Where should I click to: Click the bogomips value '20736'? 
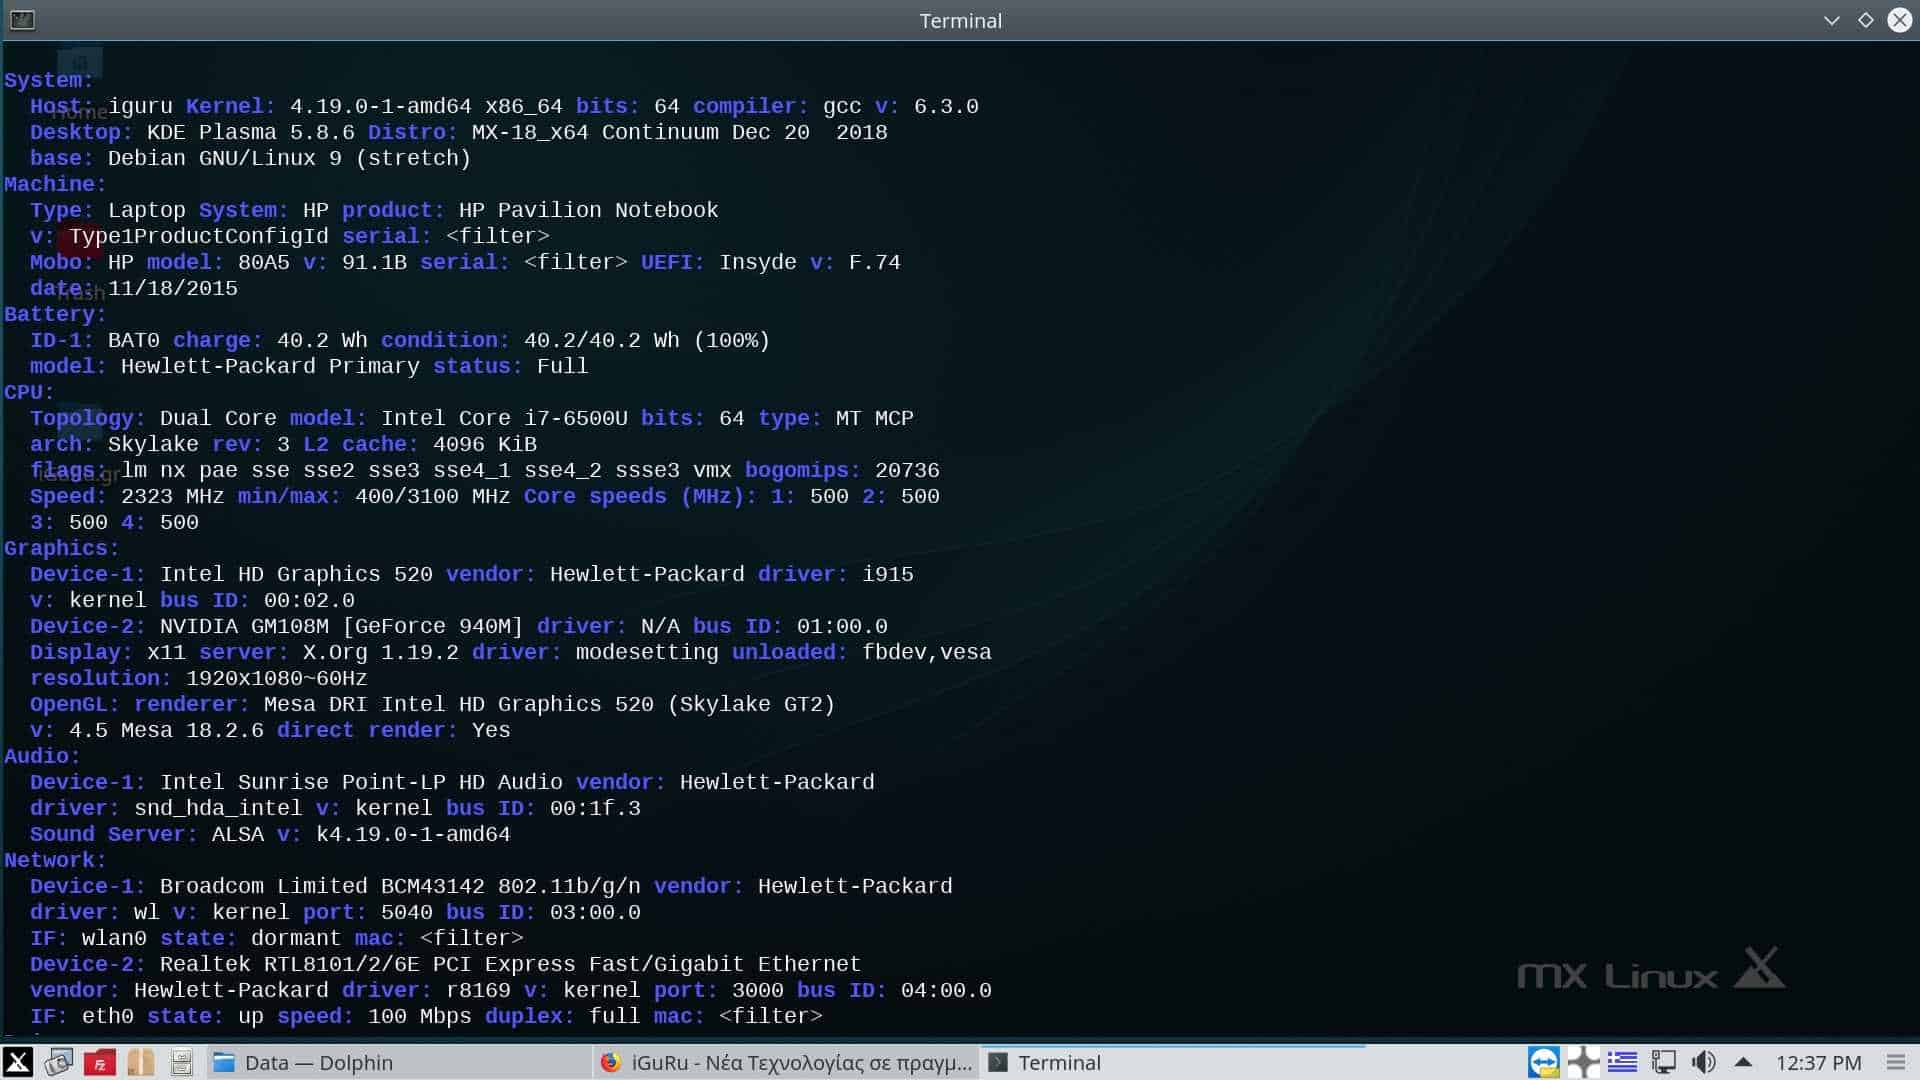click(x=907, y=470)
